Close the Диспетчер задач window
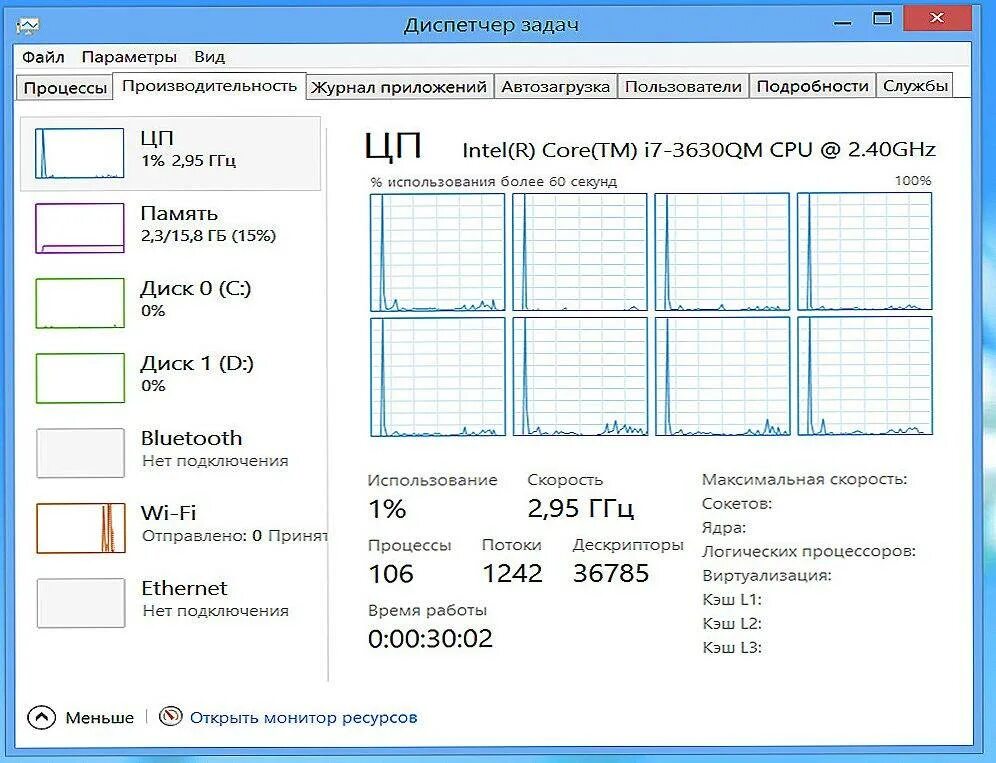This screenshot has height=763, width=996. [936, 18]
